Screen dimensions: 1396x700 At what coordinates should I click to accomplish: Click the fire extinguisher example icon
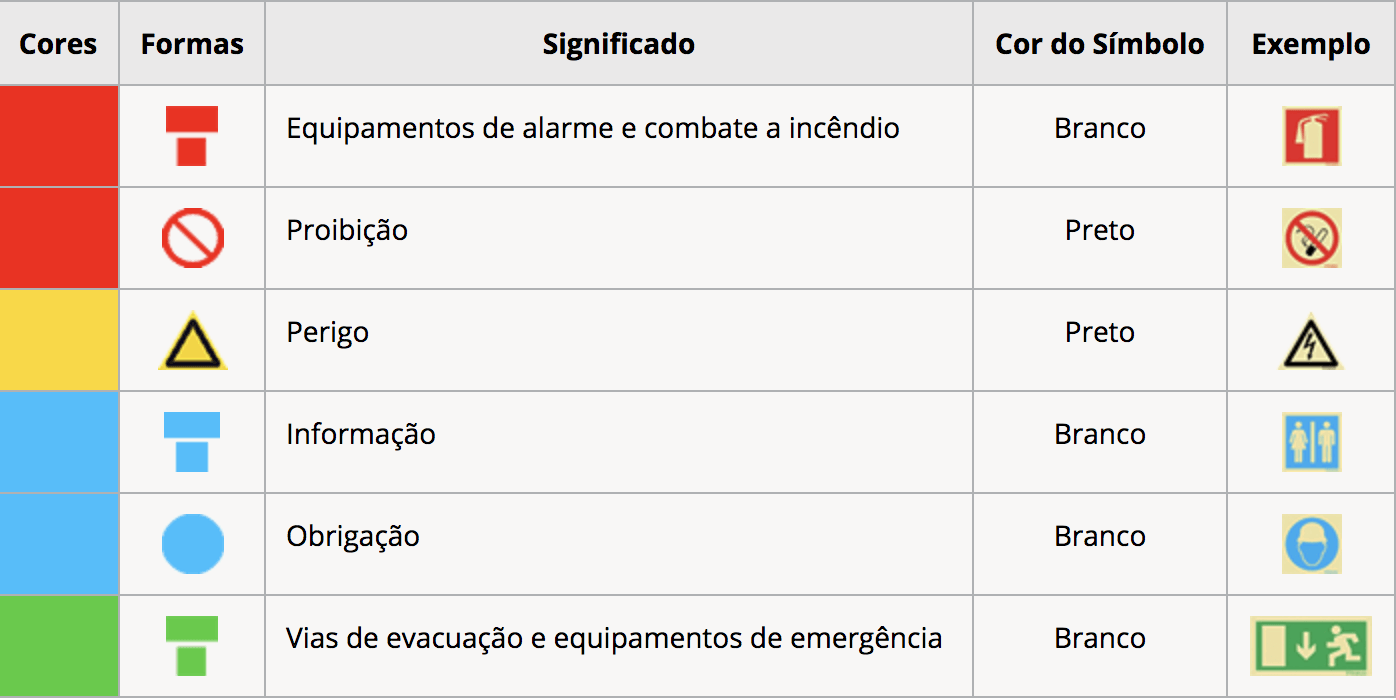coord(1311,136)
